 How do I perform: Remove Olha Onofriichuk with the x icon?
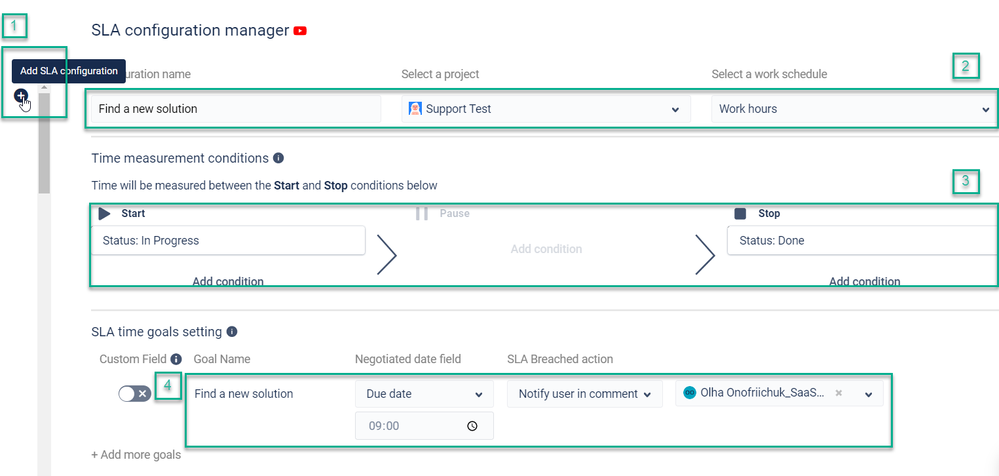coord(839,393)
